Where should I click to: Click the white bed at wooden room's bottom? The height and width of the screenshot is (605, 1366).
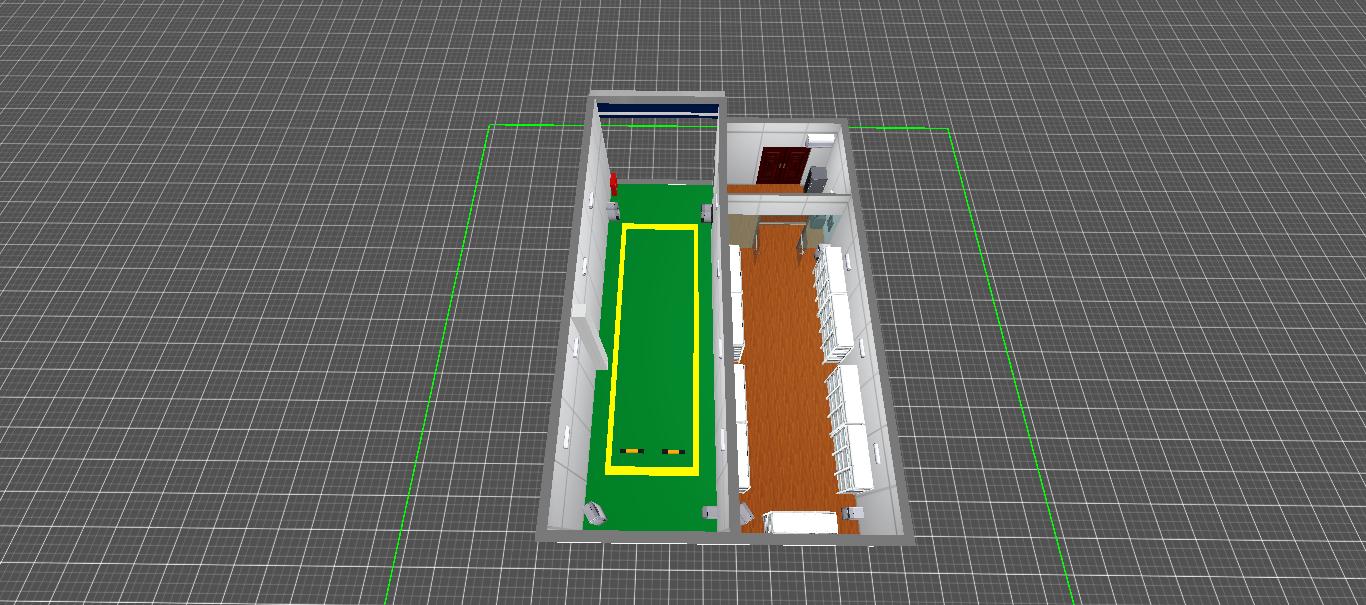(x=800, y=522)
